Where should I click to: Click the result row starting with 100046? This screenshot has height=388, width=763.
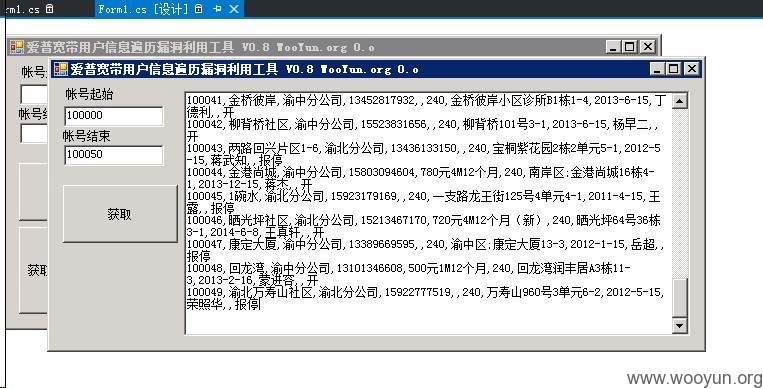click(424, 226)
